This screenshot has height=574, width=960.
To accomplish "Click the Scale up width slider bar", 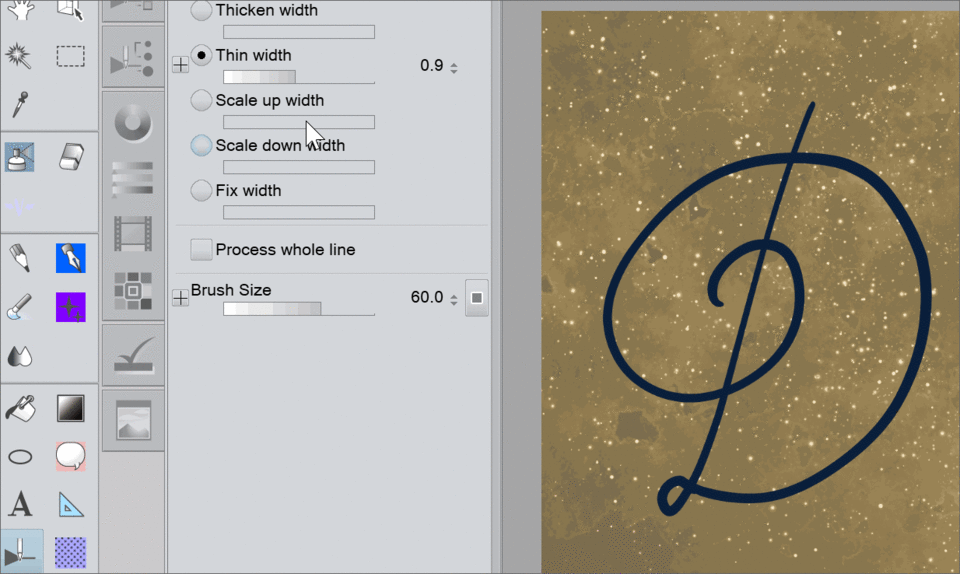I will 299,122.
